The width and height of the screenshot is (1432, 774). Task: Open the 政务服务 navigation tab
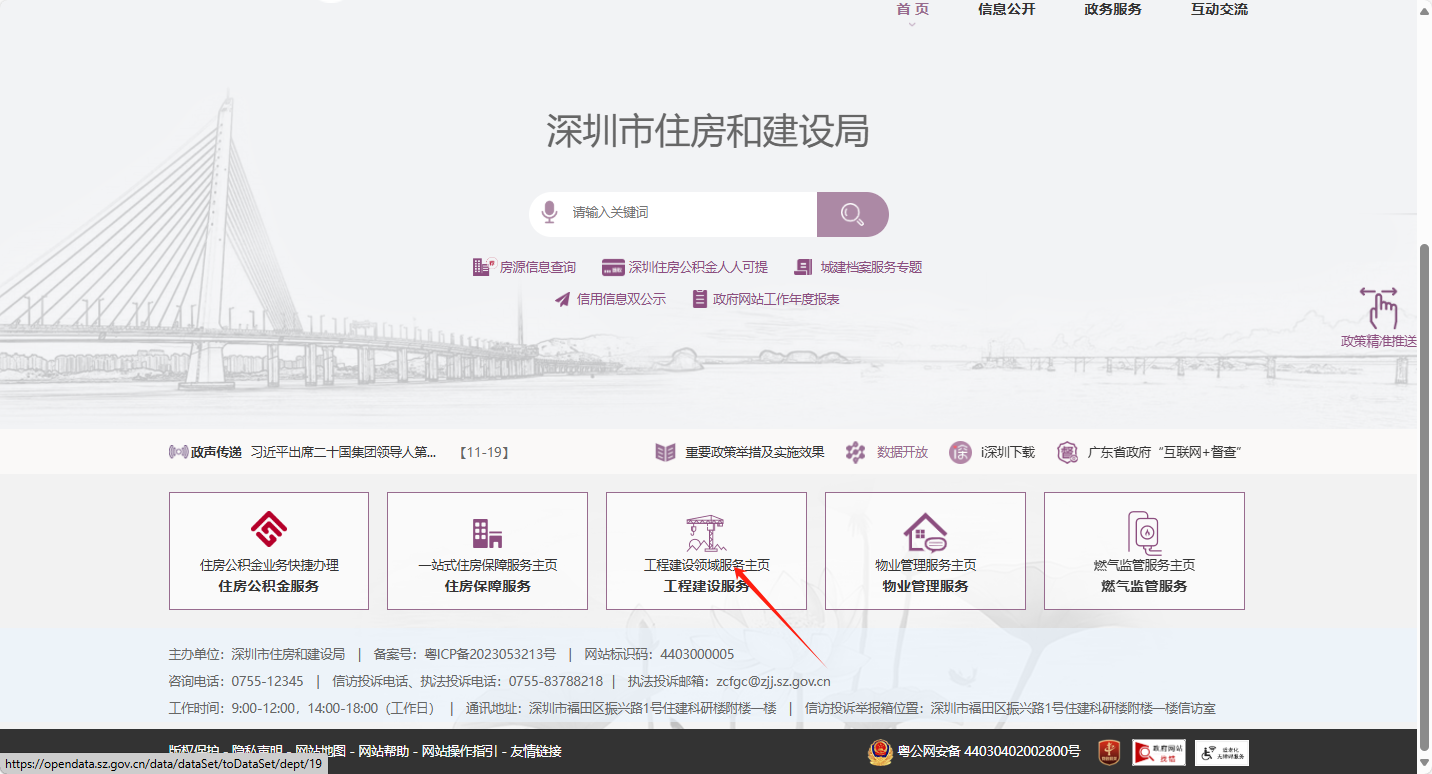(1113, 9)
